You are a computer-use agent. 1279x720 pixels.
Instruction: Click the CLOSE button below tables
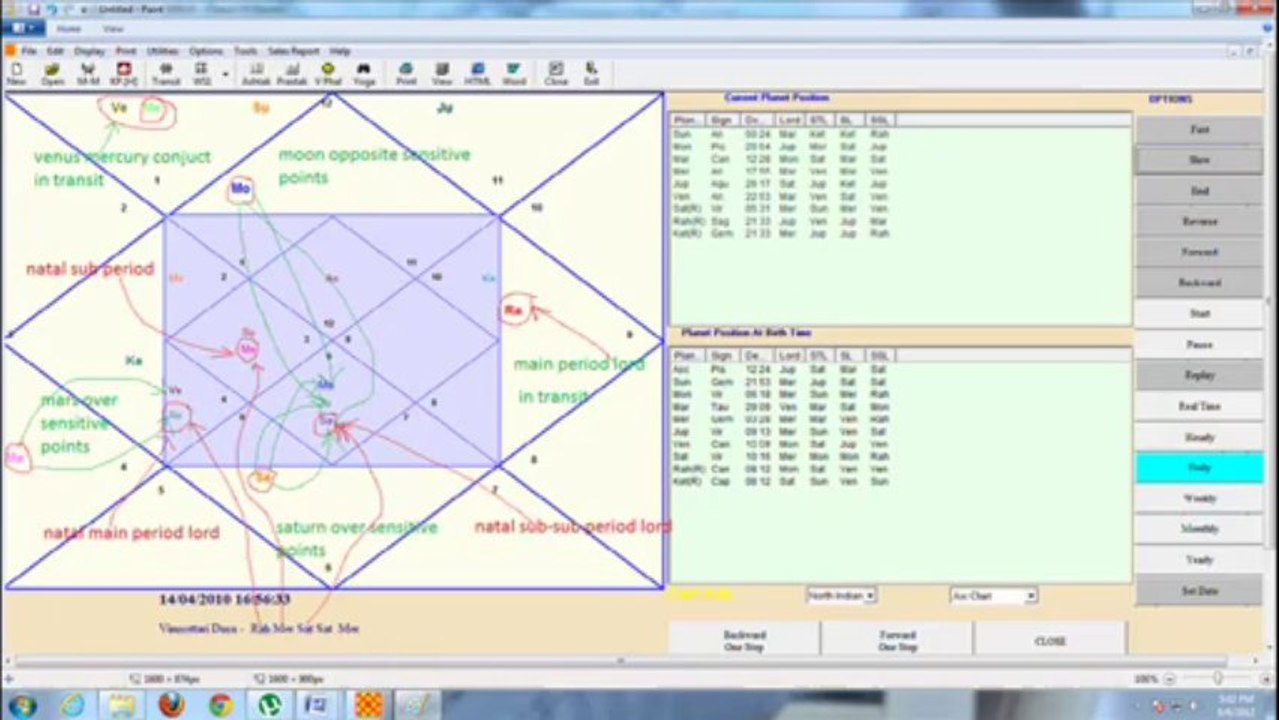click(1050, 640)
